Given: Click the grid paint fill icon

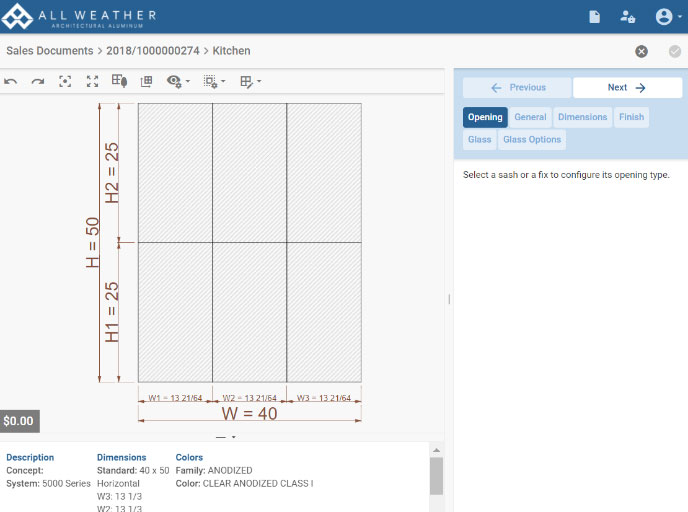Looking at the screenshot, I should 119,82.
